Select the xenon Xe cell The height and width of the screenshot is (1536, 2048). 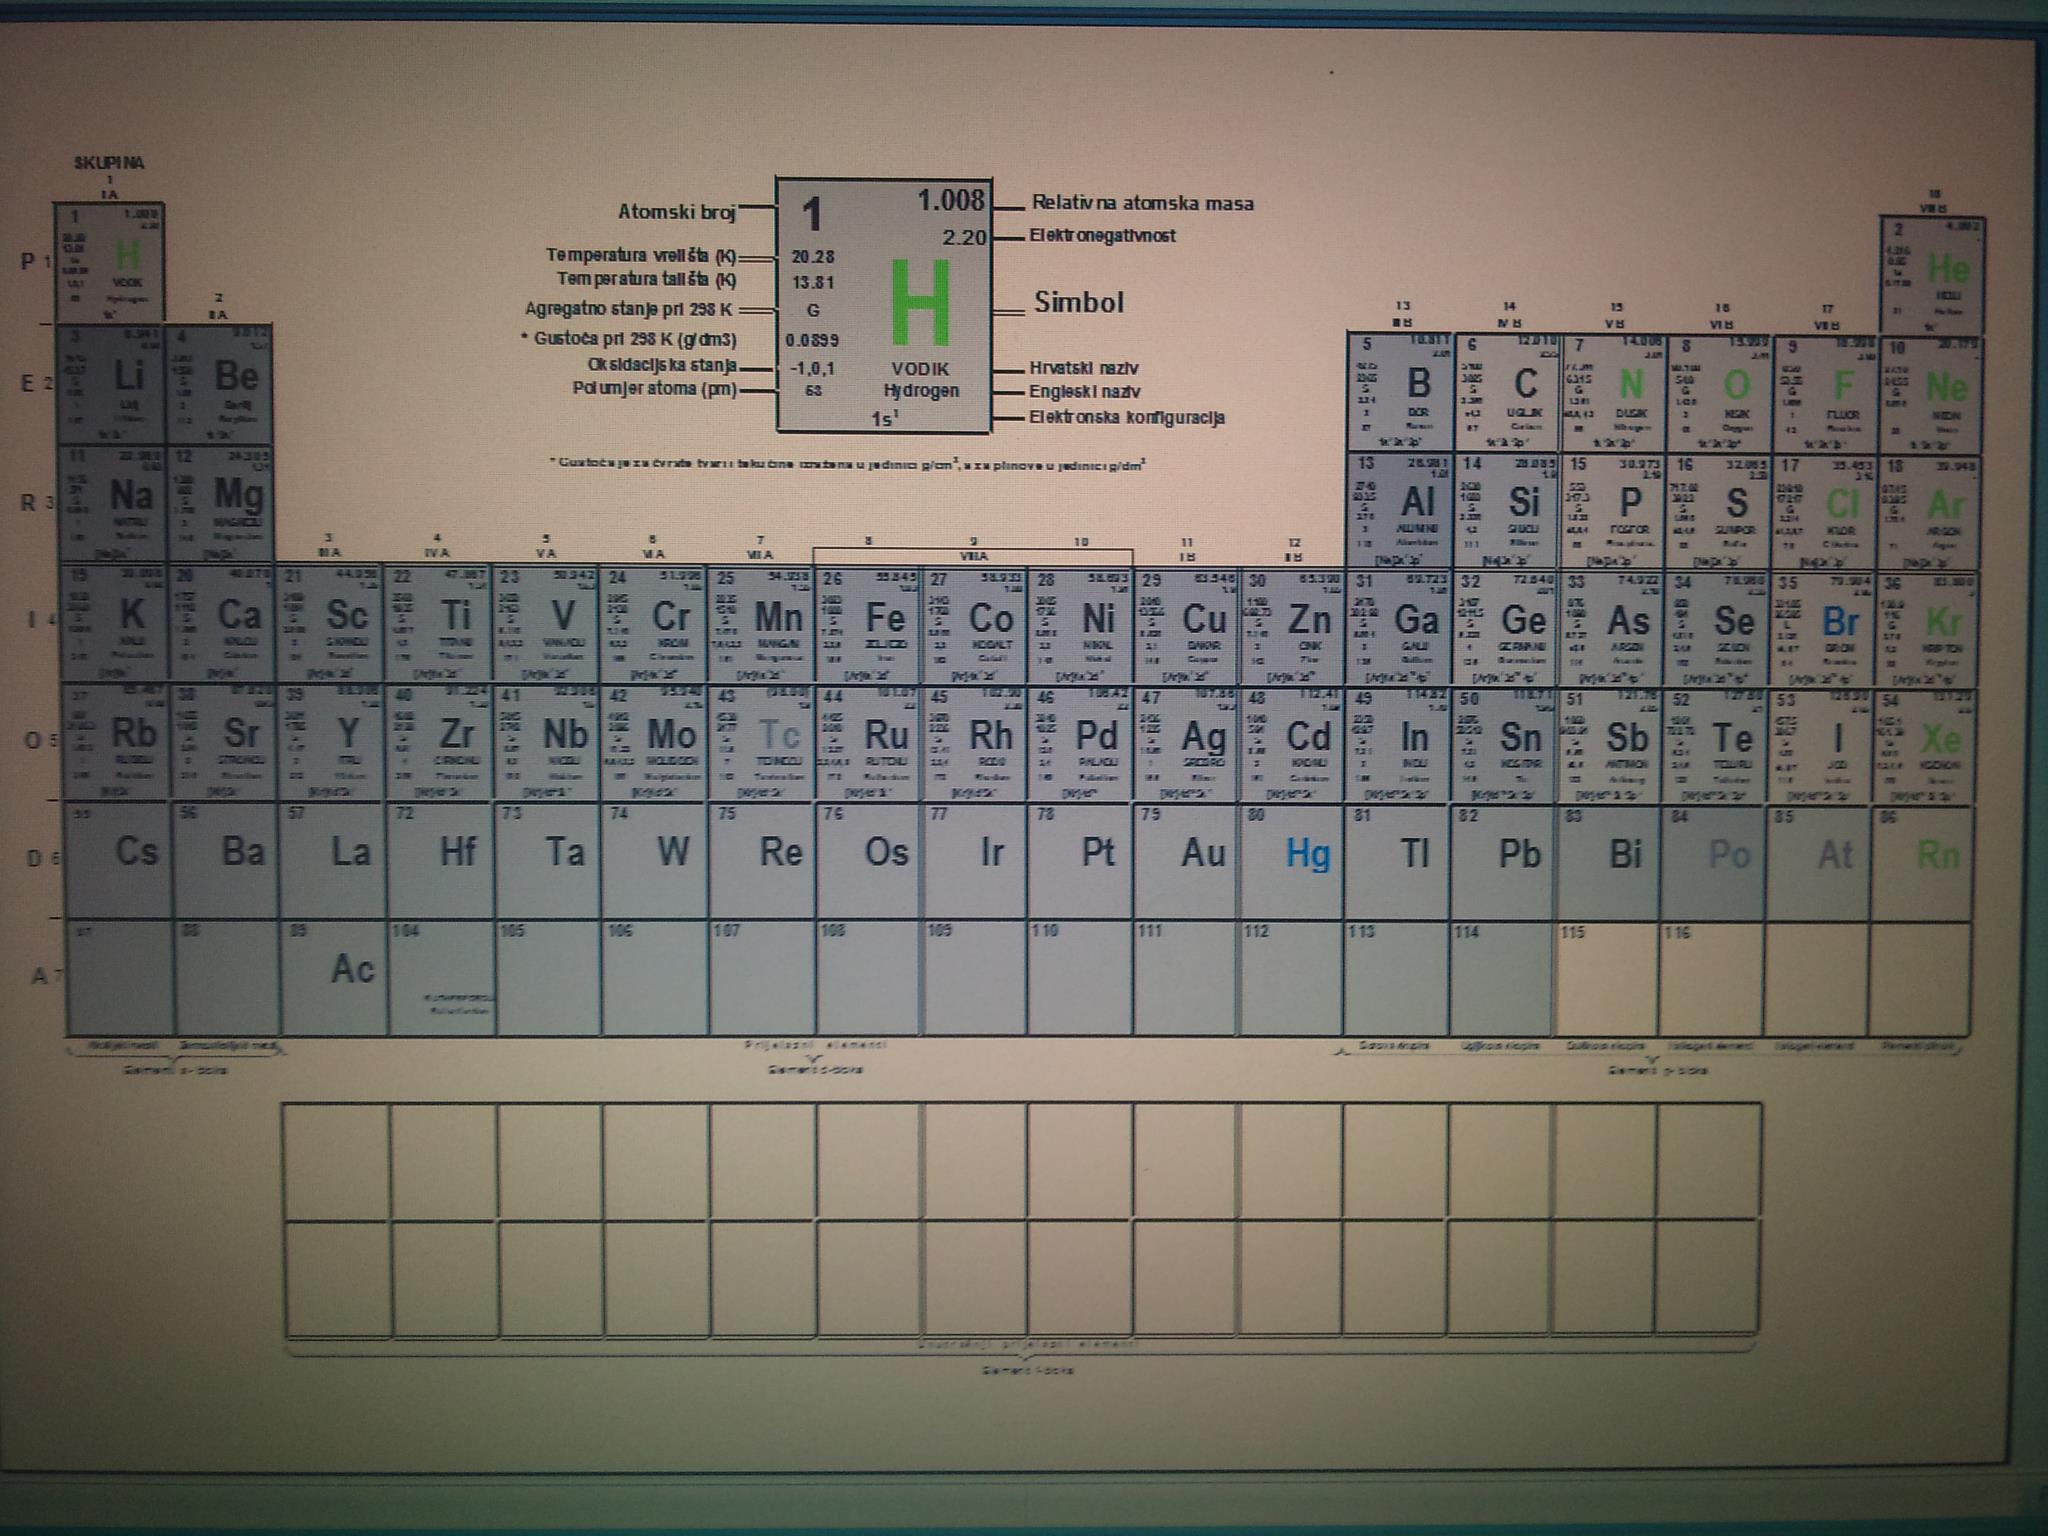point(1926,748)
